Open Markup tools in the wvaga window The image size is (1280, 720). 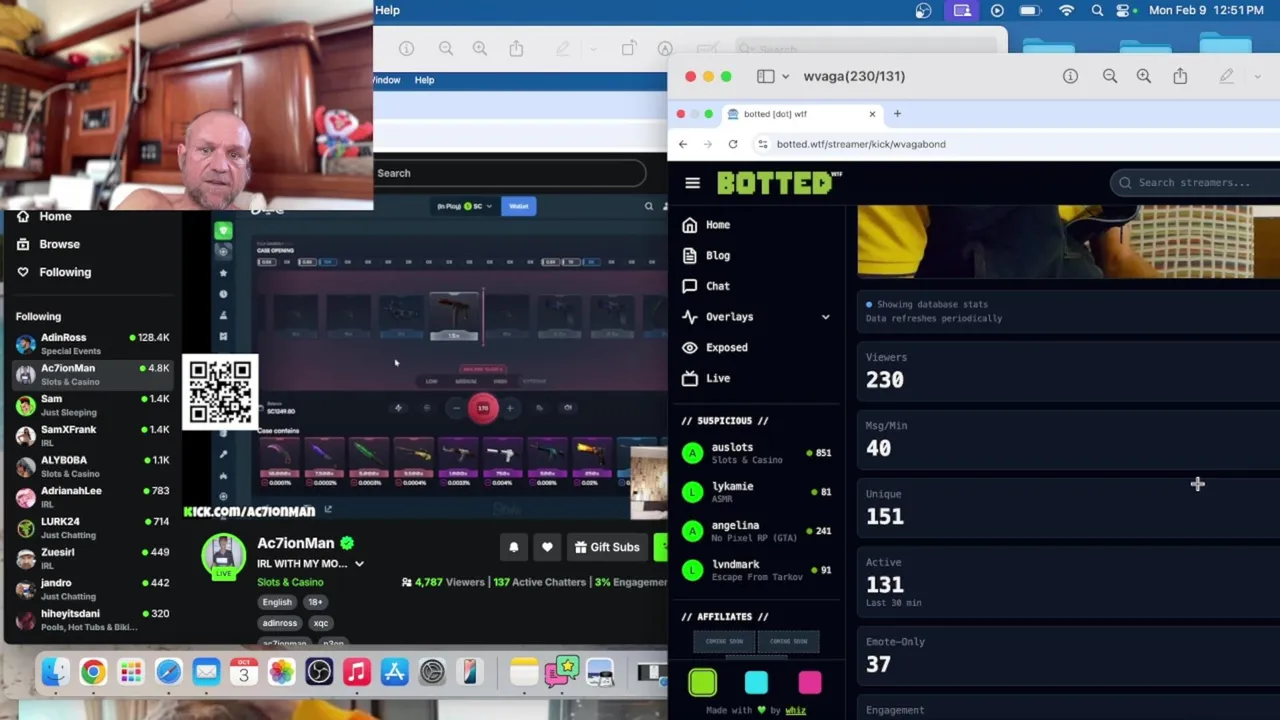pos(1227,76)
